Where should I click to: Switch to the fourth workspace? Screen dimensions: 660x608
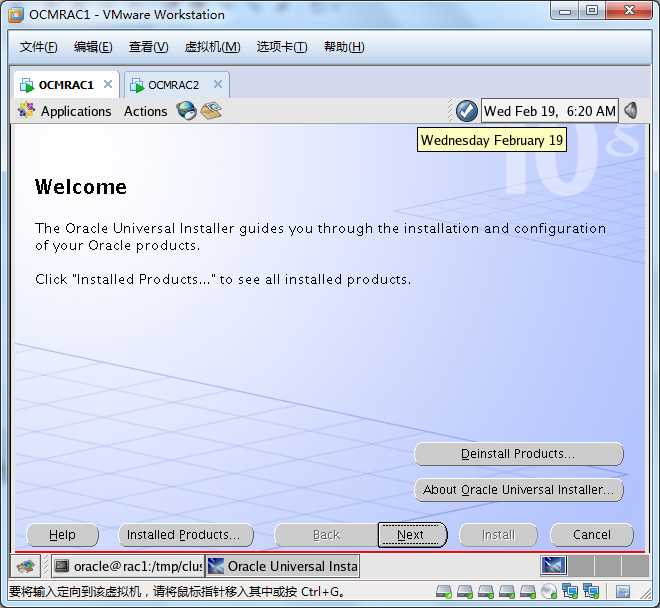pos(635,565)
